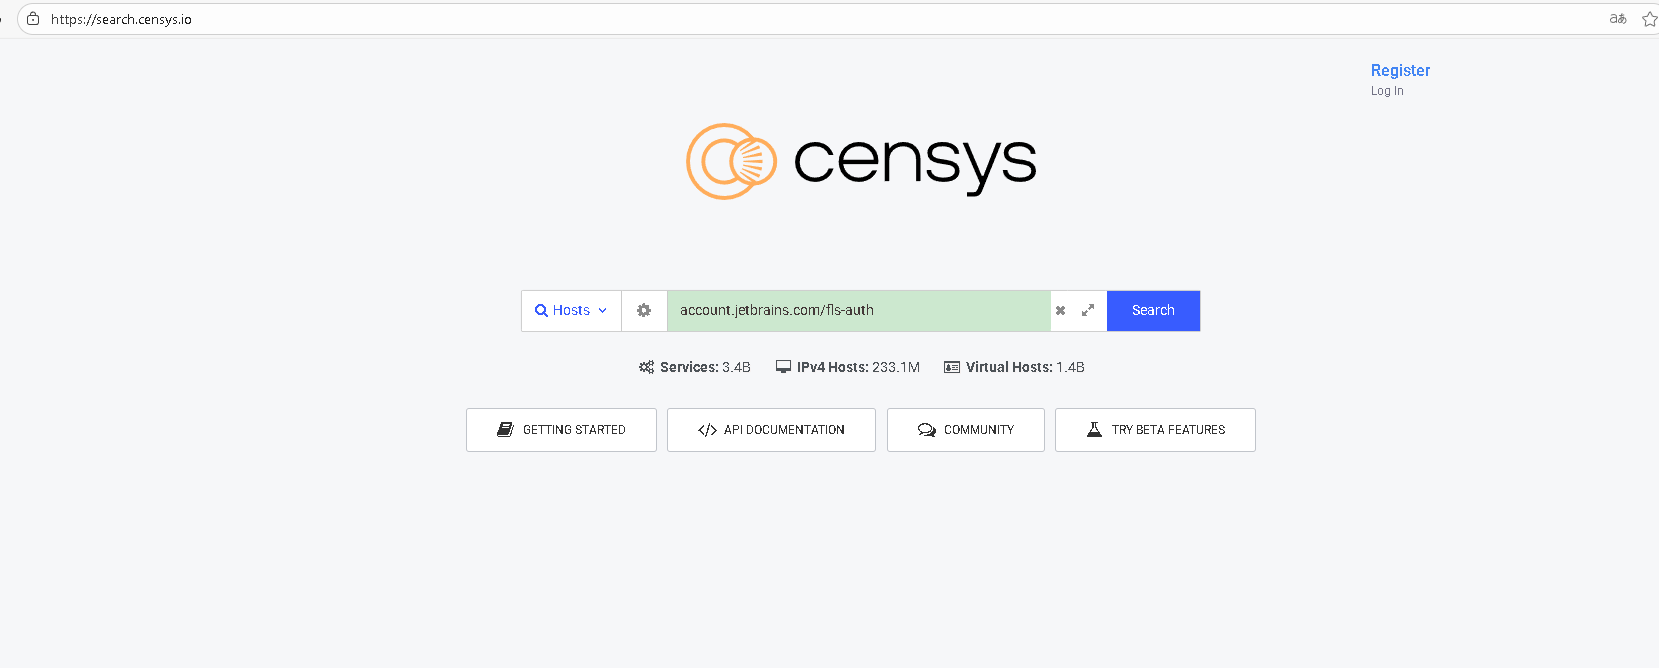Click the IPv4 Hosts monitor icon
Viewport: 1659px width, 668px height.
(x=783, y=367)
